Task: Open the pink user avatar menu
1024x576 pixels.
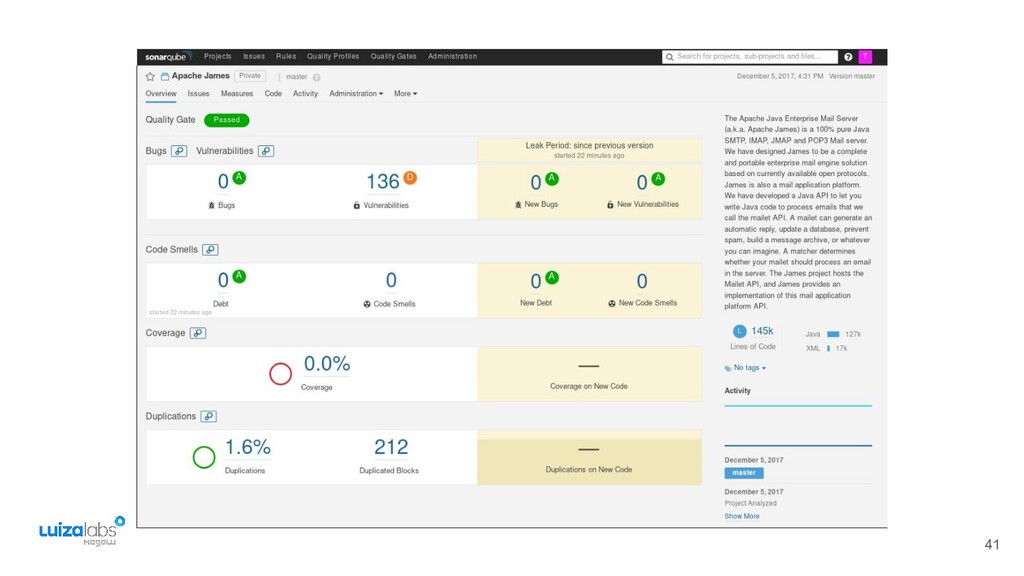Action: pos(865,57)
